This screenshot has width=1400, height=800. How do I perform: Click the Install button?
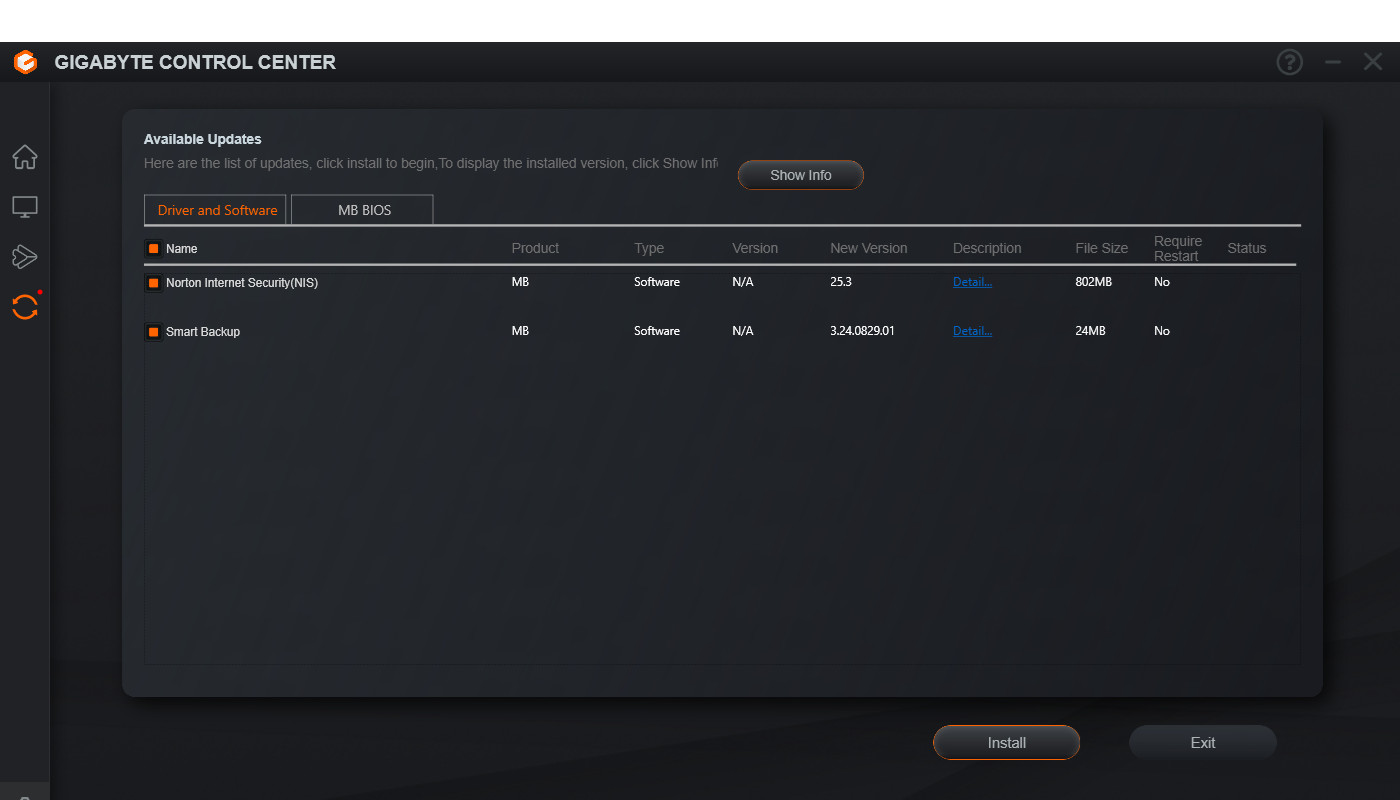point(1007,743)
